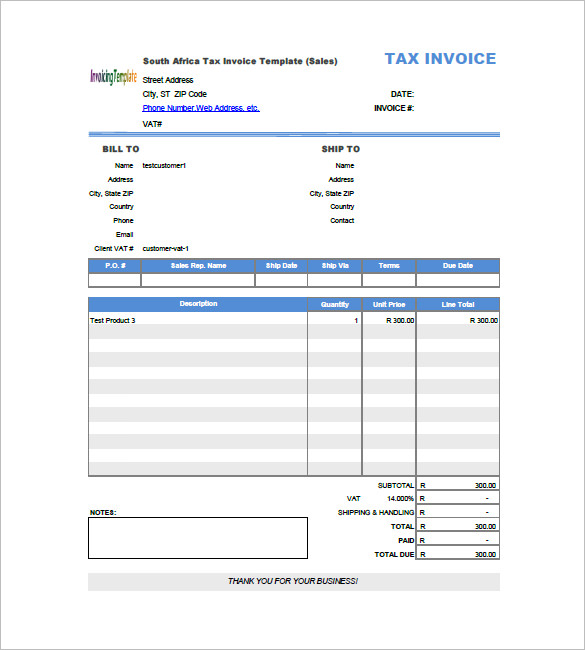Click the InvoicingTemplate logo

pyautogui.click(x=113, y=77)
